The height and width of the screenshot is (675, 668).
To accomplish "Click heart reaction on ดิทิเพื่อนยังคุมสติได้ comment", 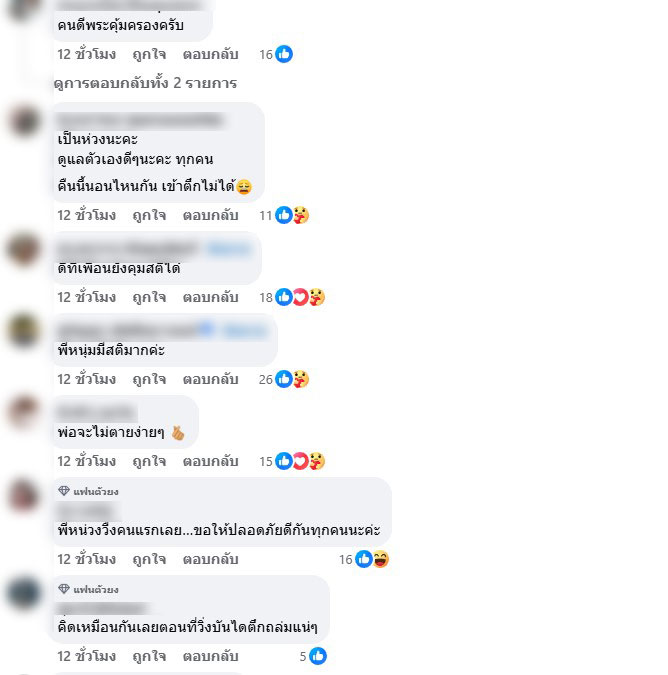I will pyautogui.click(x=300, y=297).
